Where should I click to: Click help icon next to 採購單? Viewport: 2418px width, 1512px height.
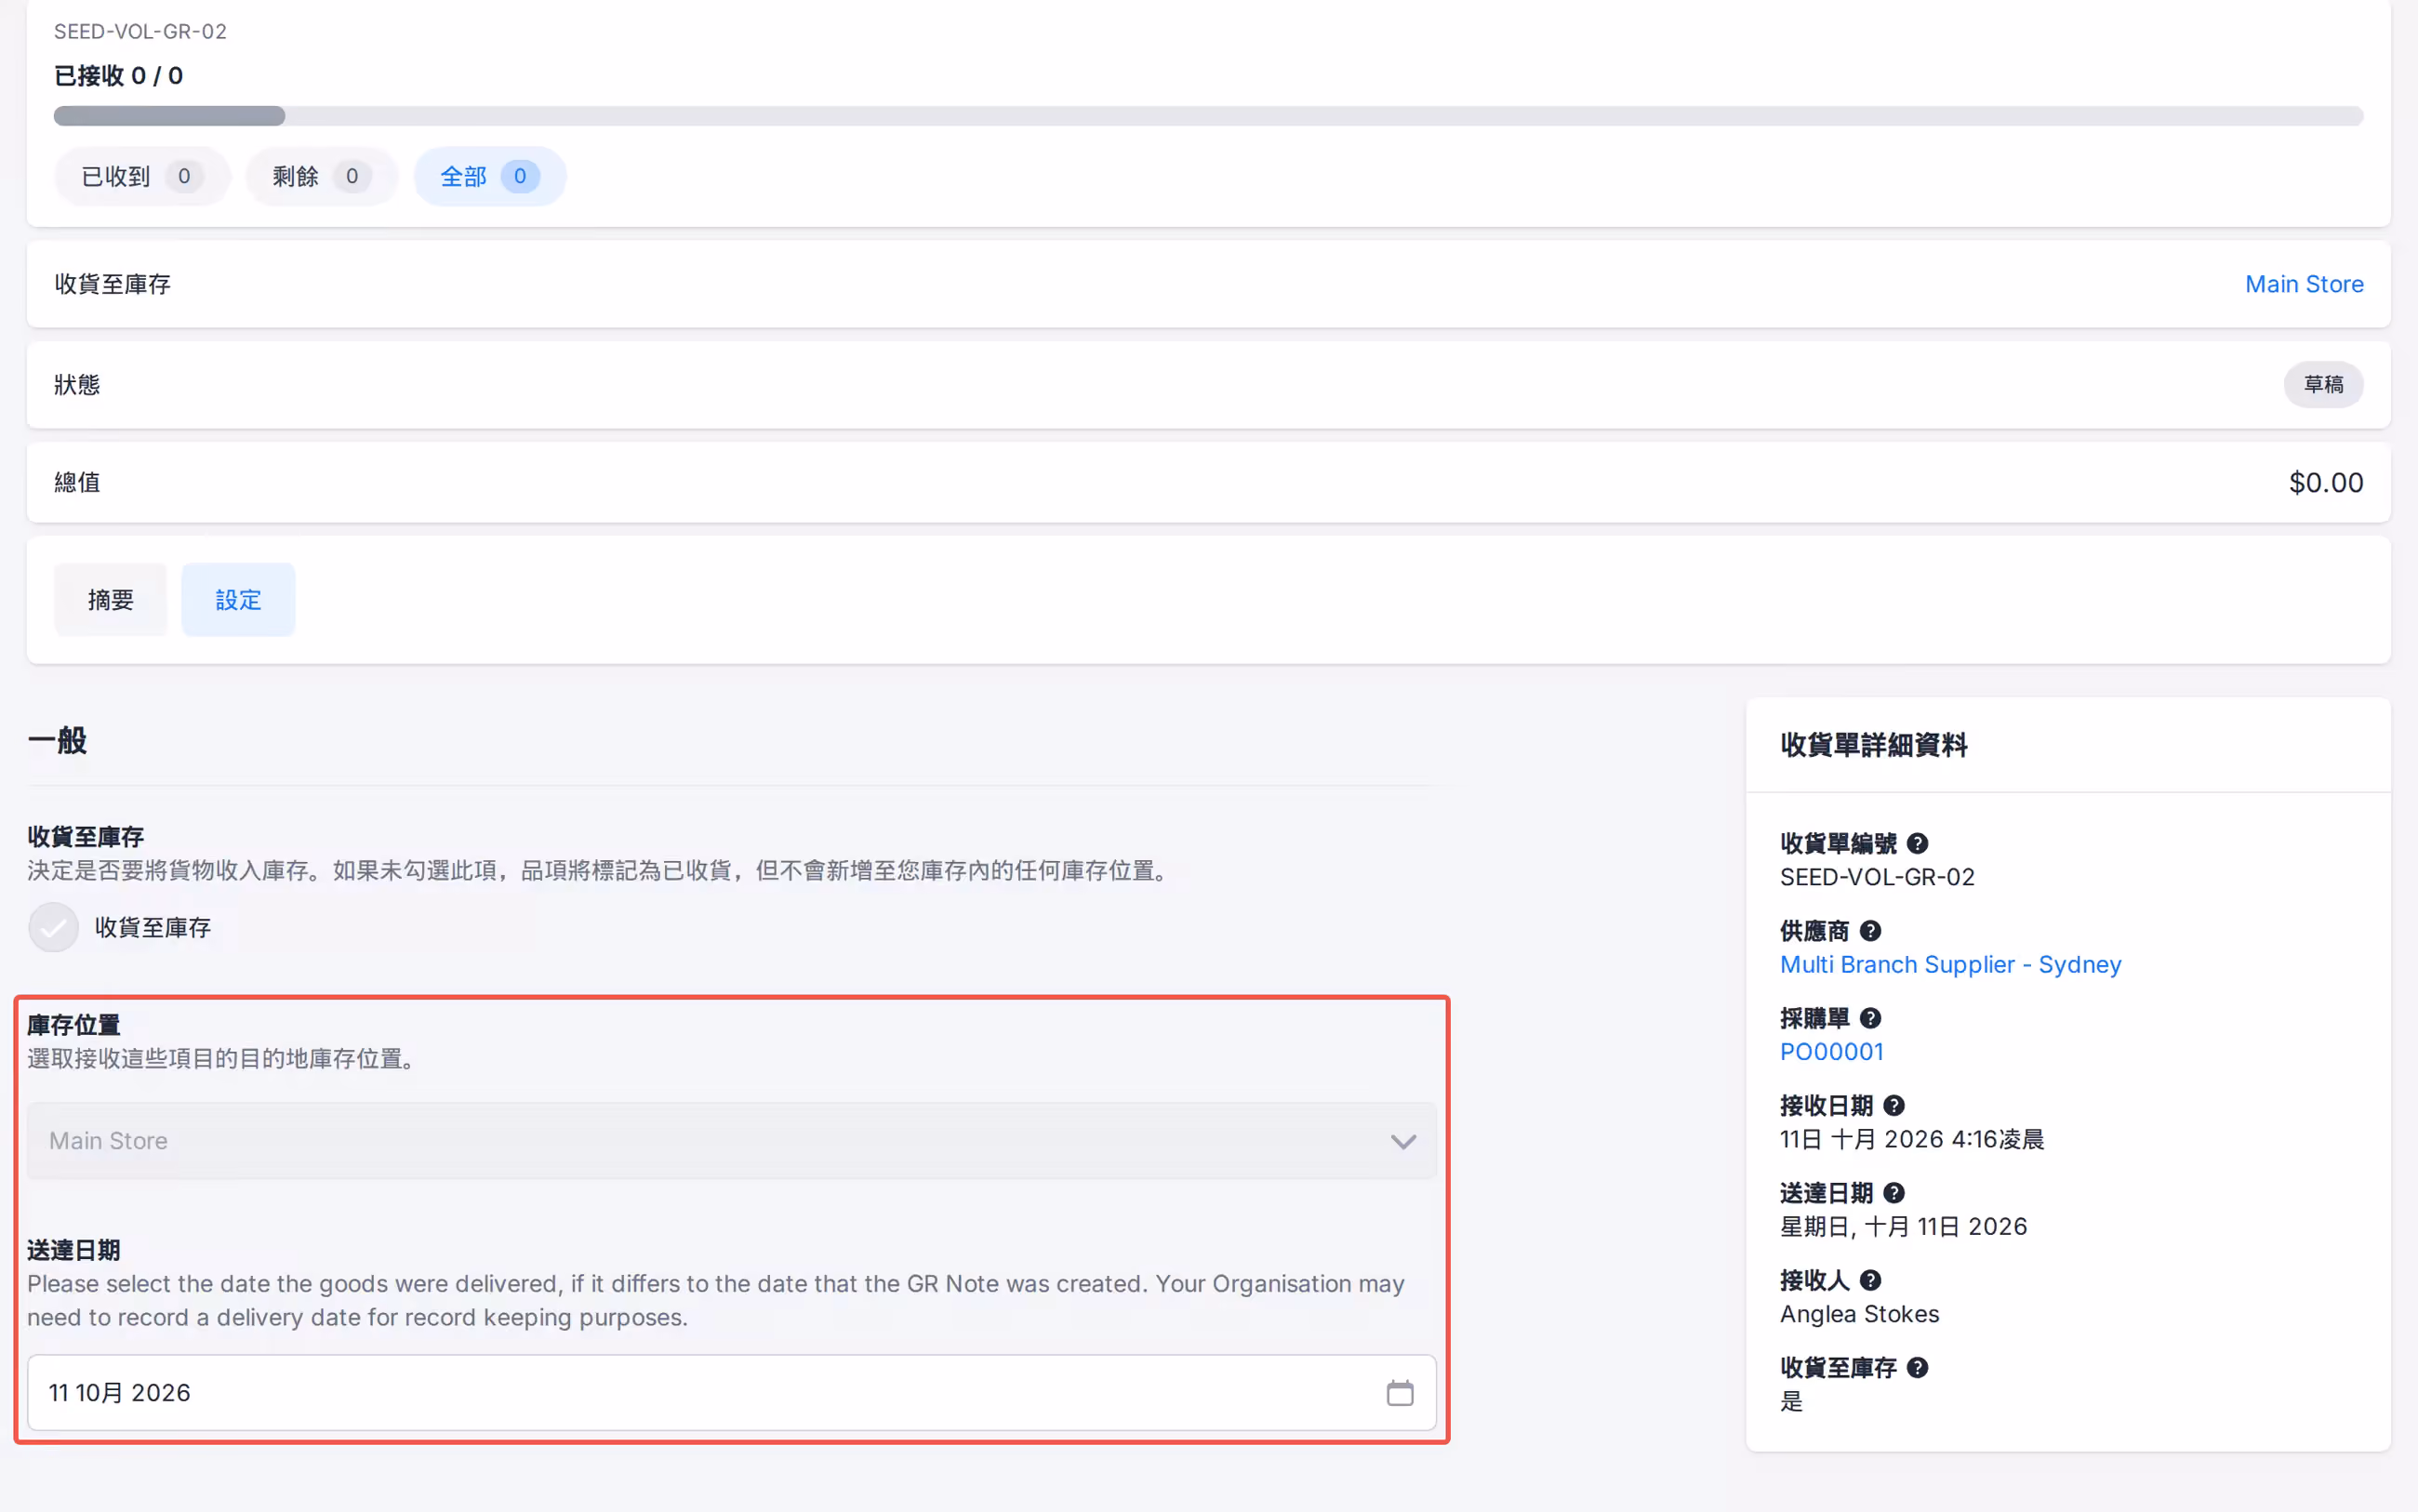[1870, 1018]
